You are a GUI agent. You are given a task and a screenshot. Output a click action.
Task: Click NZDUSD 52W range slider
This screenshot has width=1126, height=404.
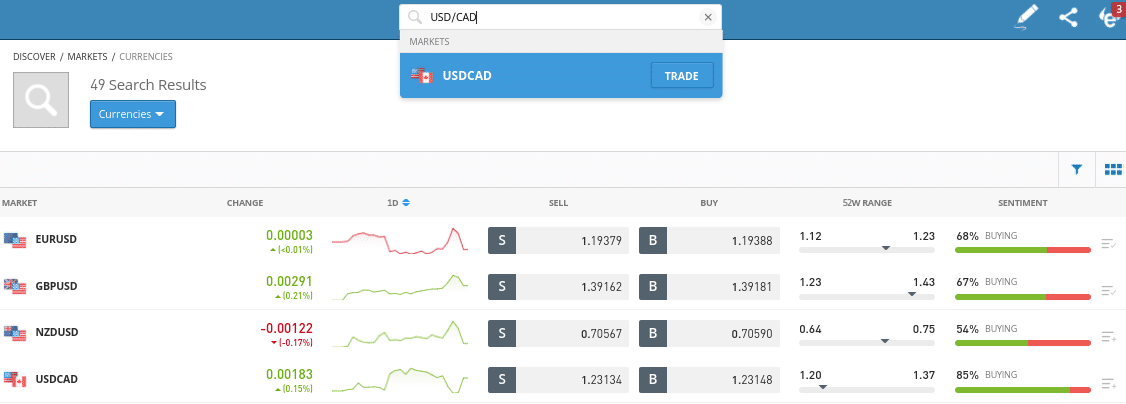tap(867, 342)
